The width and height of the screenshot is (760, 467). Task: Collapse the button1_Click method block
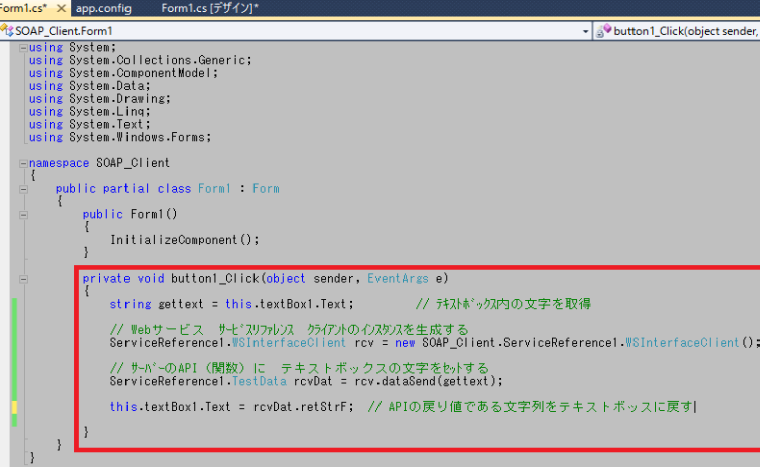pyautogui.click(x=24, y=279)
